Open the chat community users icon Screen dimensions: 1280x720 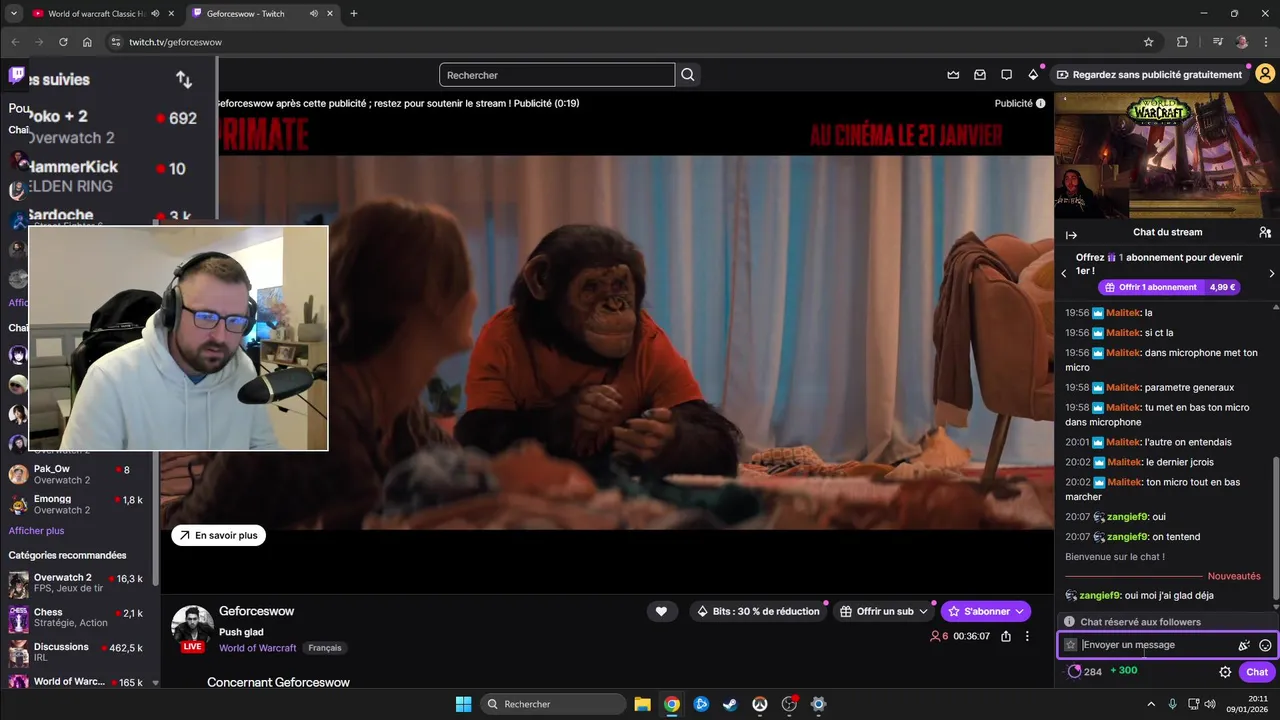click(1265, 232)
